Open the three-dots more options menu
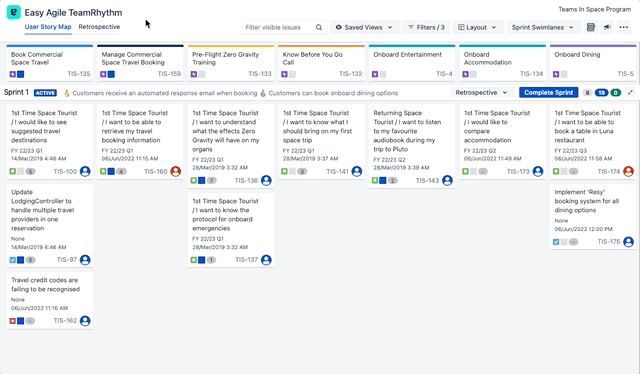Image resolution: width=640 pixels, height=374 pixels. coord(624,27)
